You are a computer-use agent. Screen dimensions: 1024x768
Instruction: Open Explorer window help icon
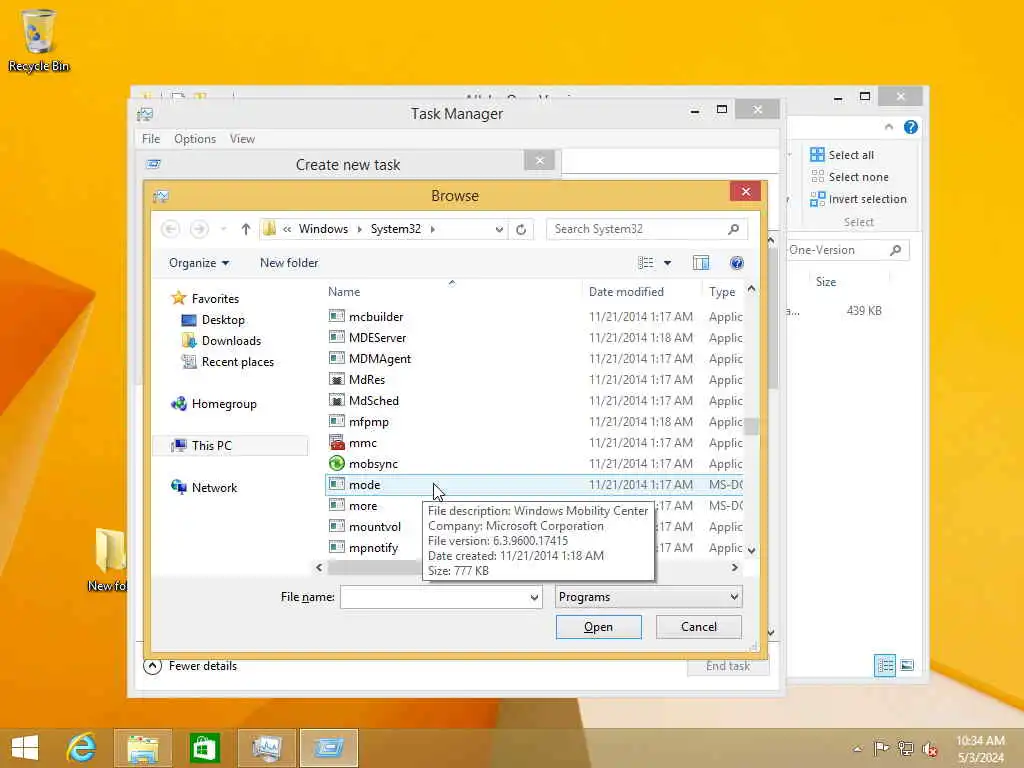910,127
